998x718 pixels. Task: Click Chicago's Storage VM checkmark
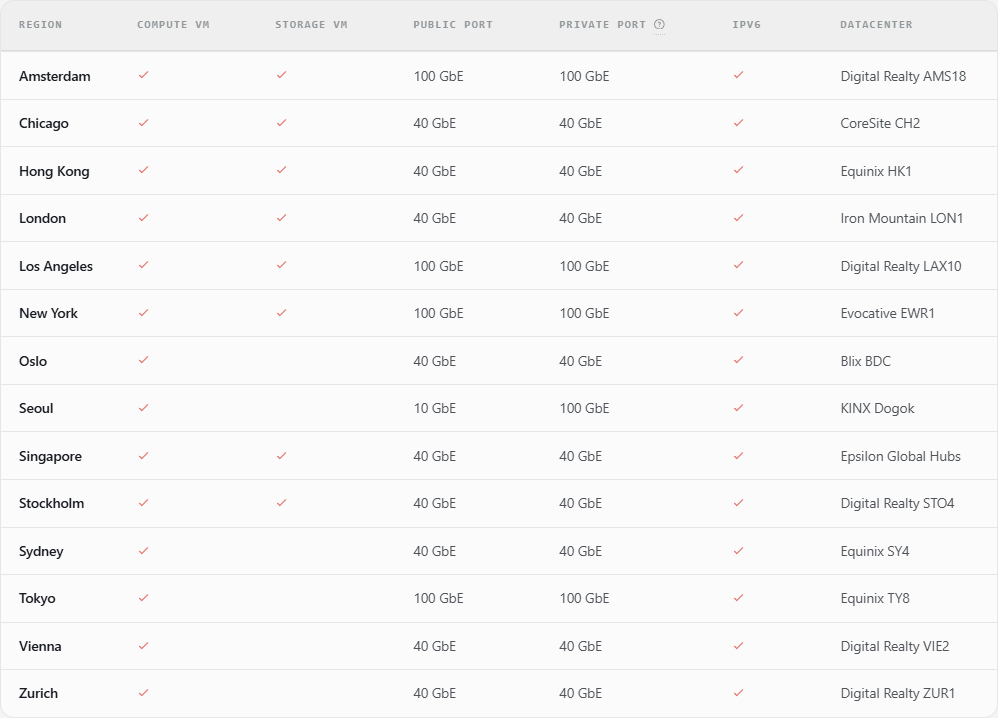282,123
